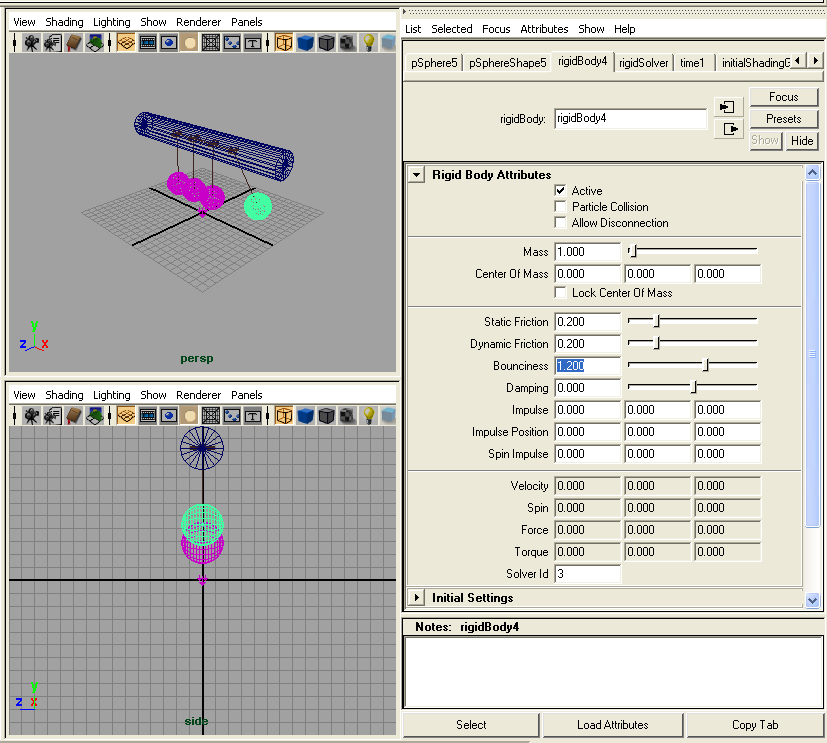Open the List menu in Attribute Editor

point(413,29)
